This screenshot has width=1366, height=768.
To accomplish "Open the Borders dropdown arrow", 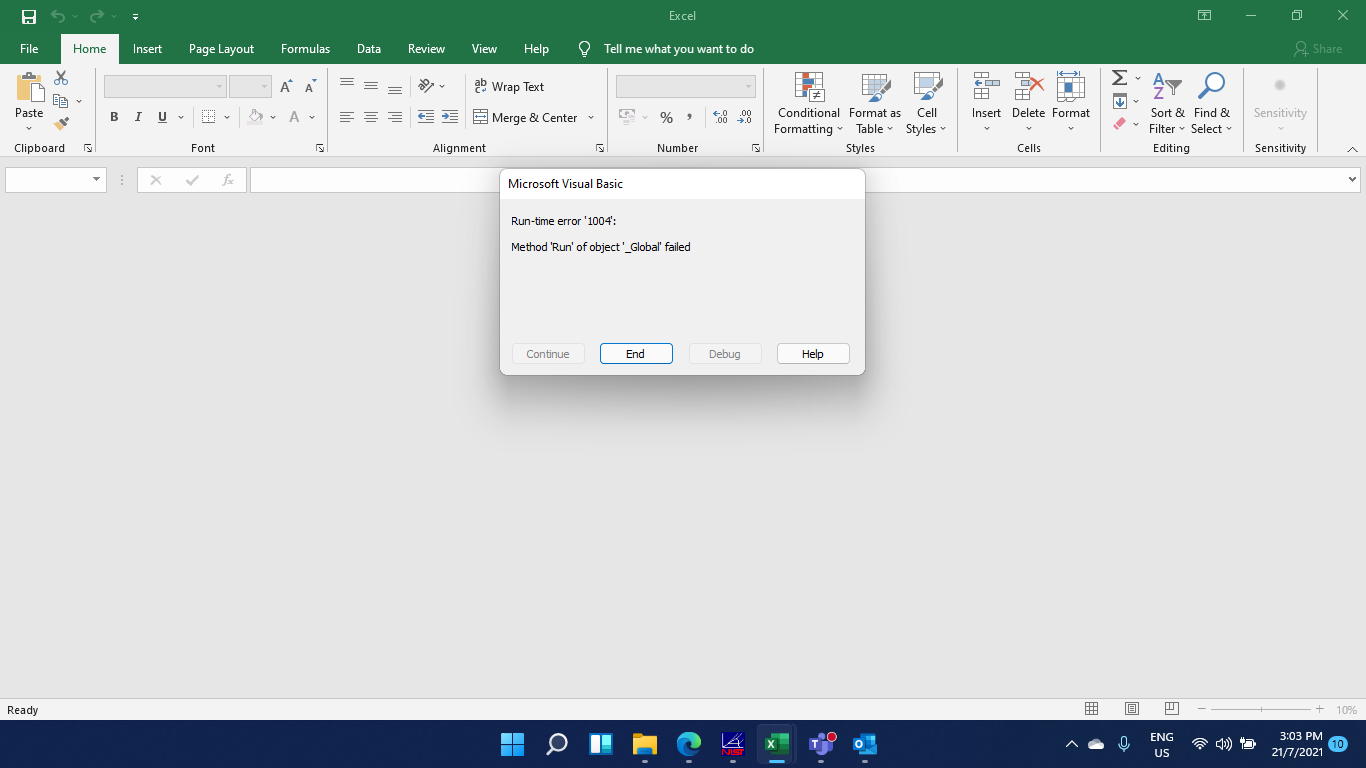I will click(x=227, y=117).
